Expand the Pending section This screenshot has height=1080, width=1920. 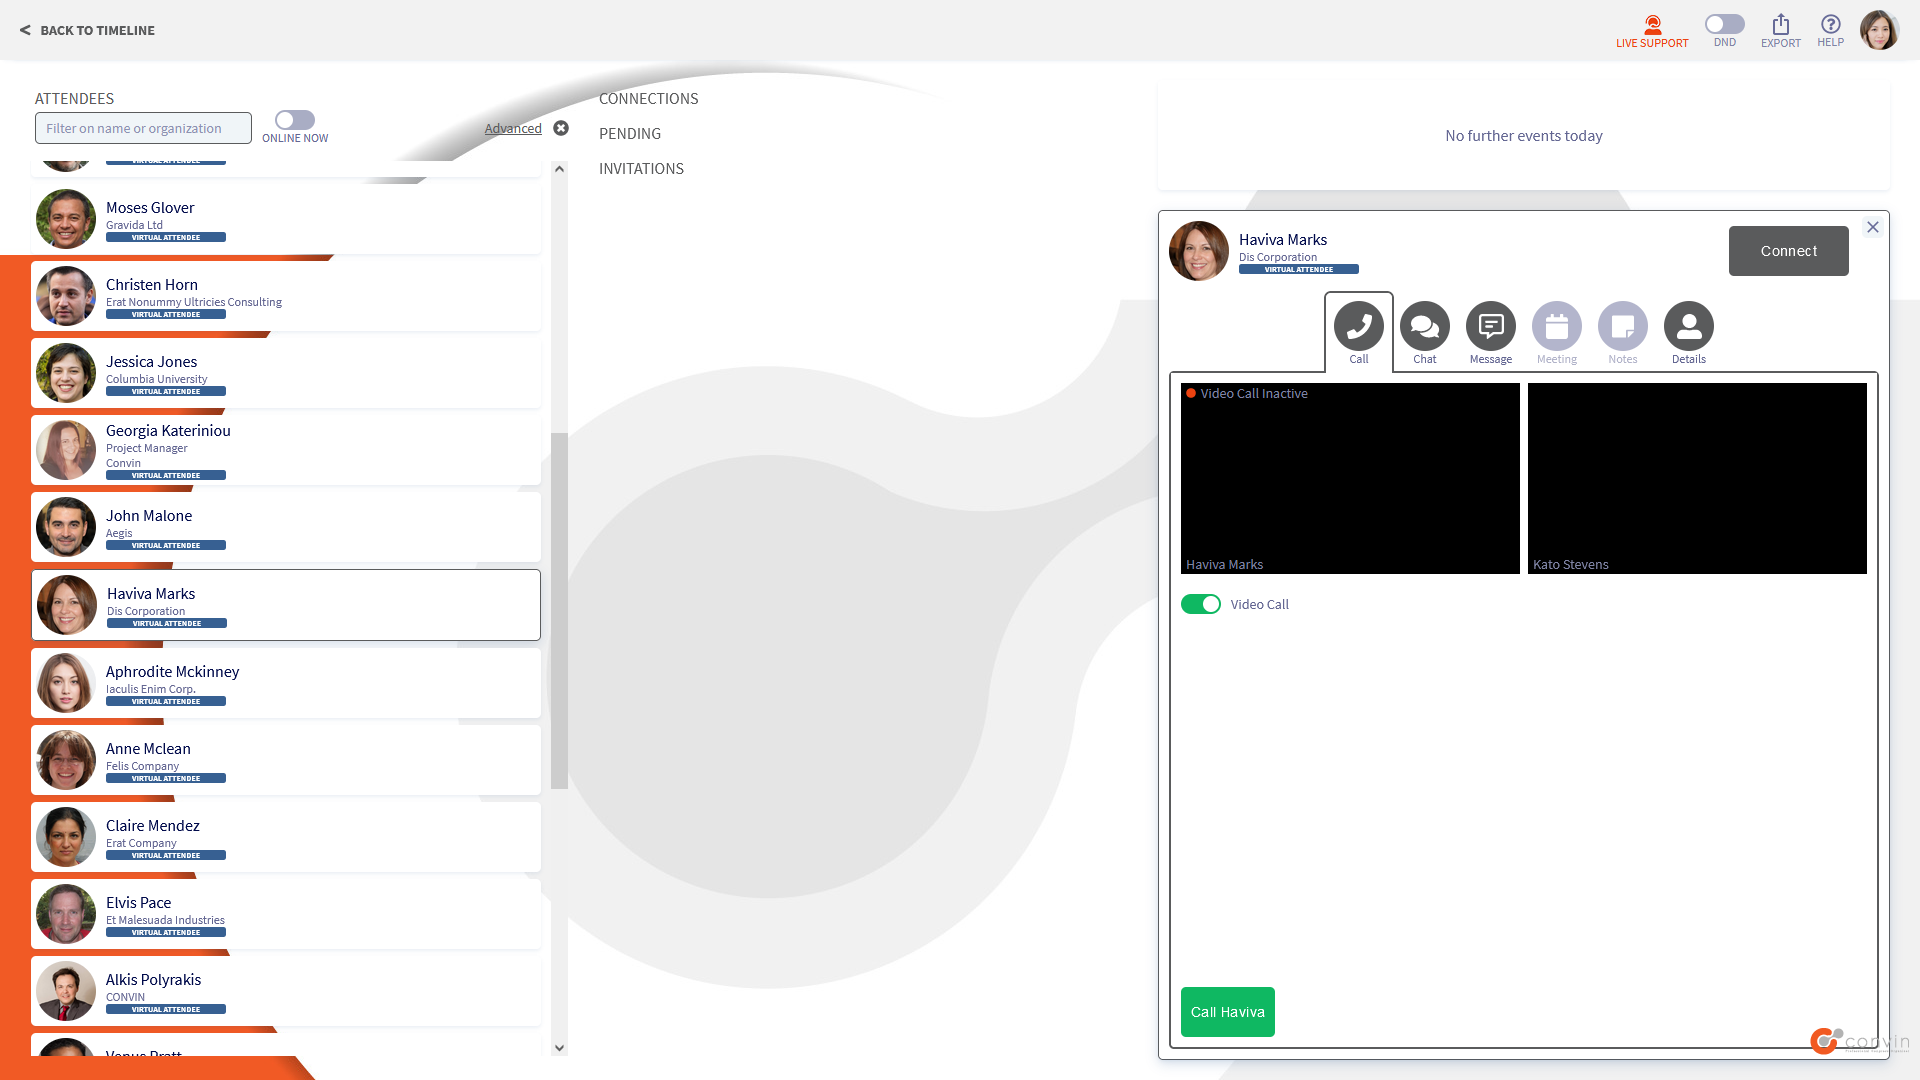coord(629,134)
